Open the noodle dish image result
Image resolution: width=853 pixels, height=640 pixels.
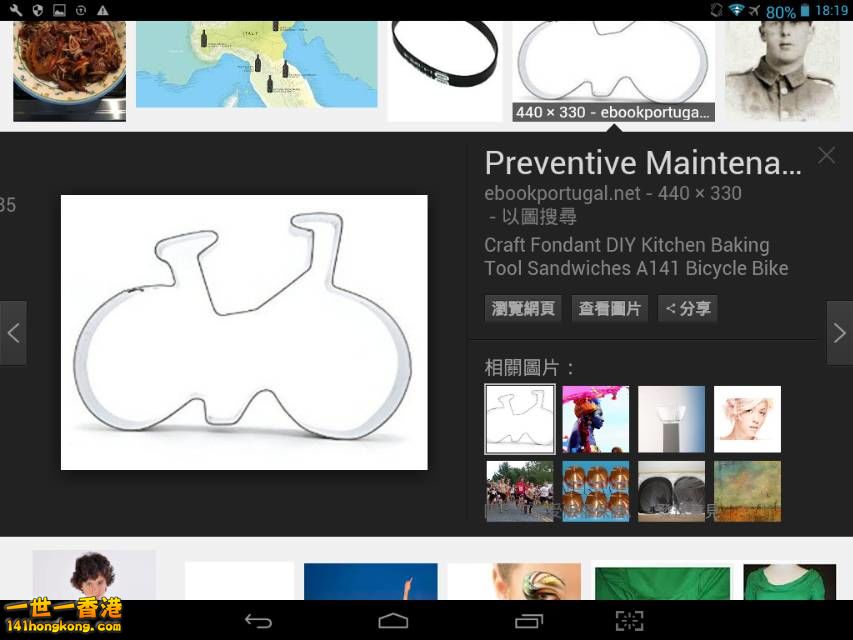[x=70, y=71]
